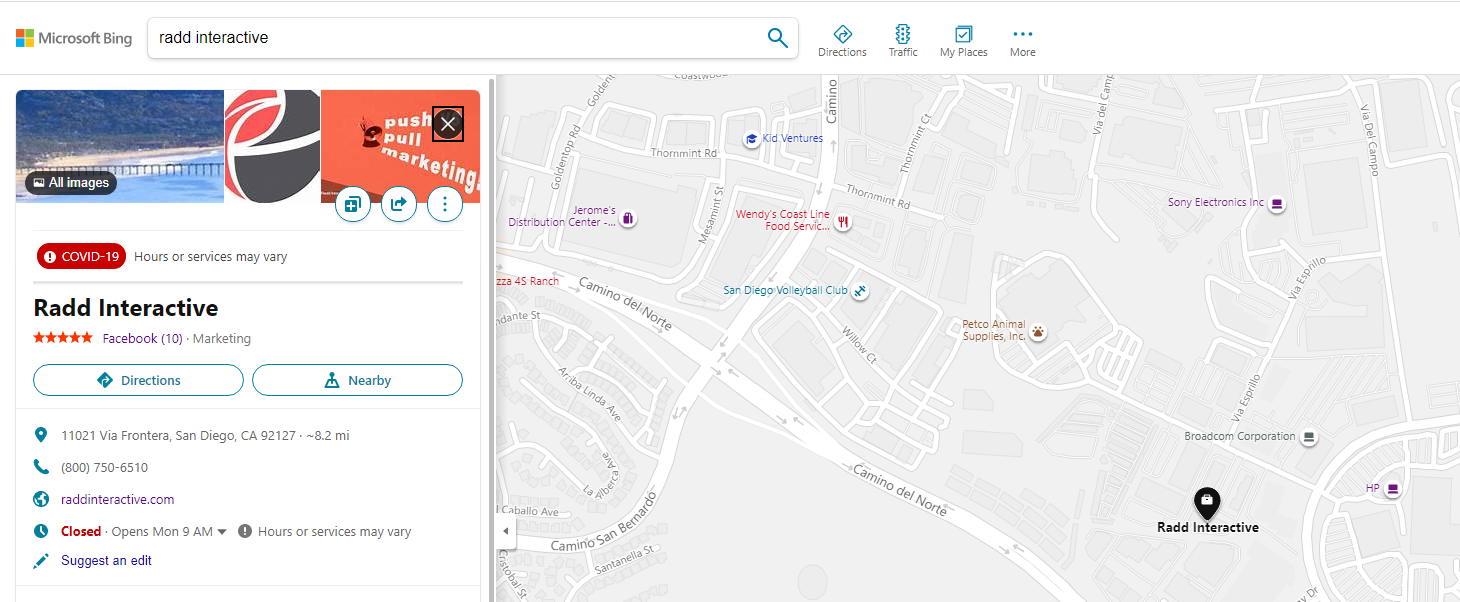Click the Pizza 4S Ranch map label
Image resolution: width=1460 pixels, height=602 pixels.
[527, 281]
